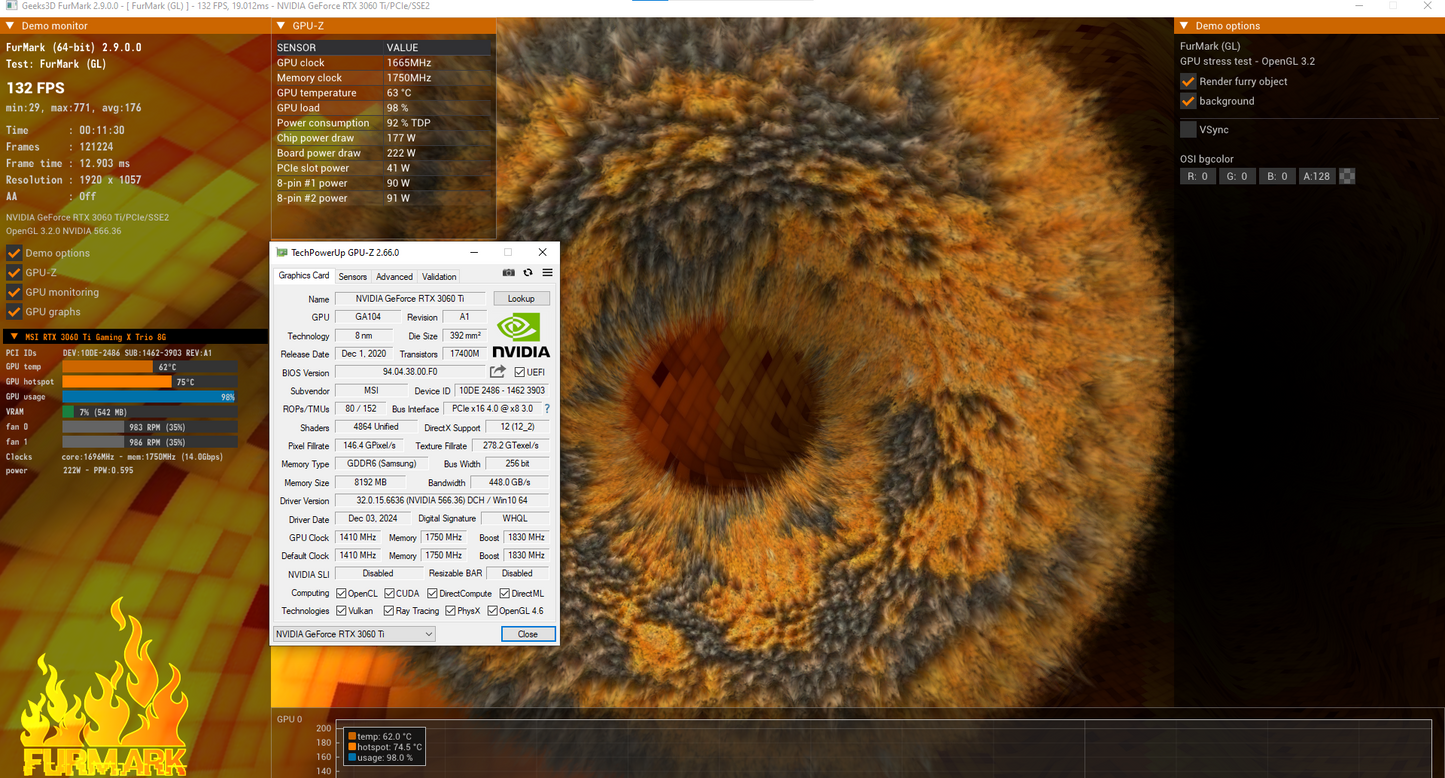Uncheck GPU-Z in Demo monitor
This screenshot has height=778, width=1445.
(14, 272)
